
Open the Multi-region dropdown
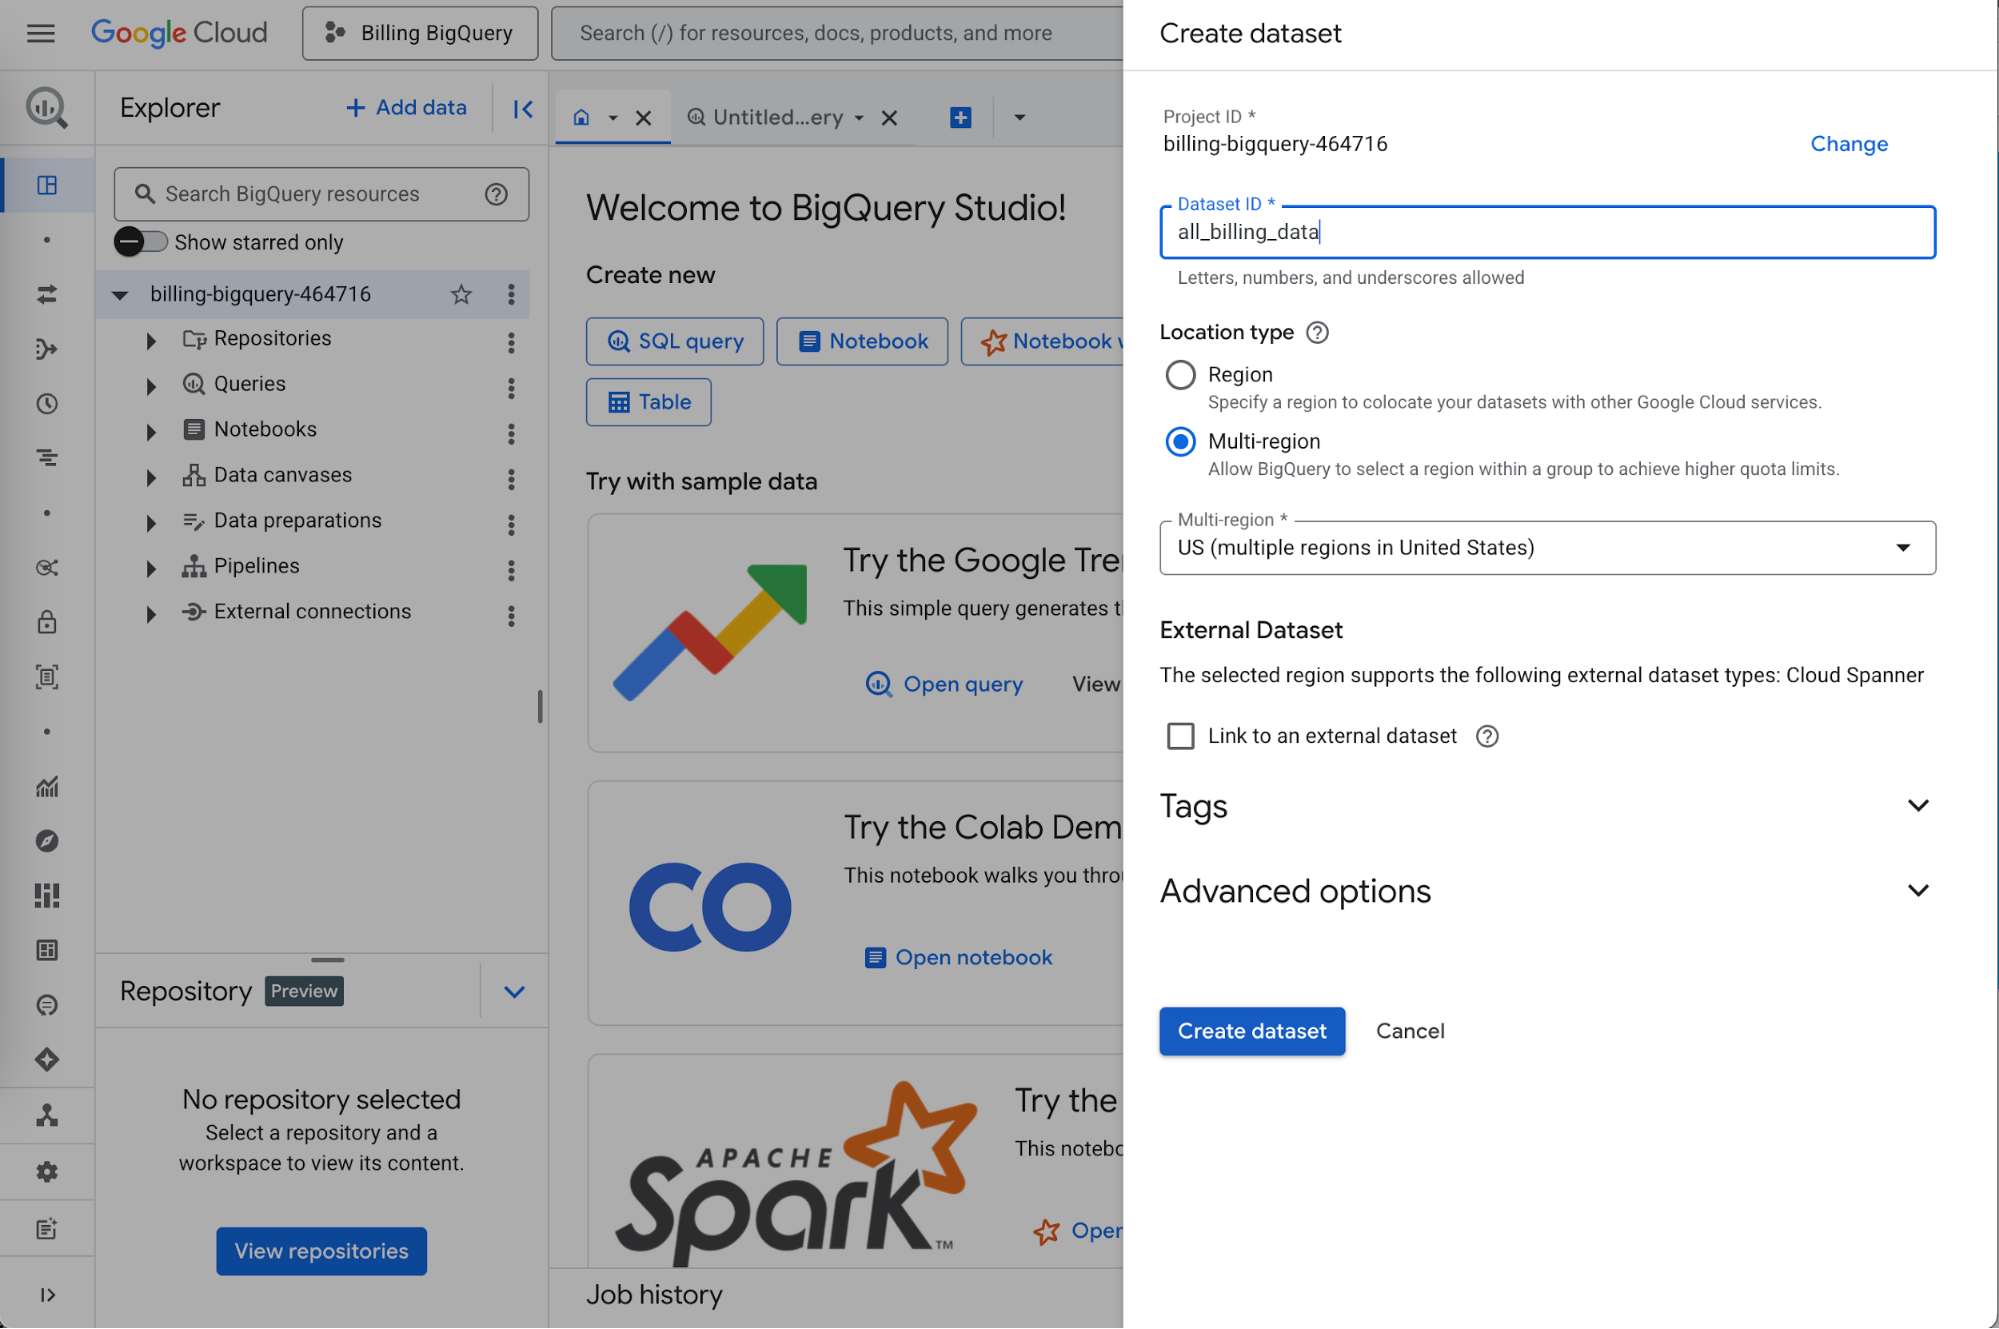click(1547, 548)
